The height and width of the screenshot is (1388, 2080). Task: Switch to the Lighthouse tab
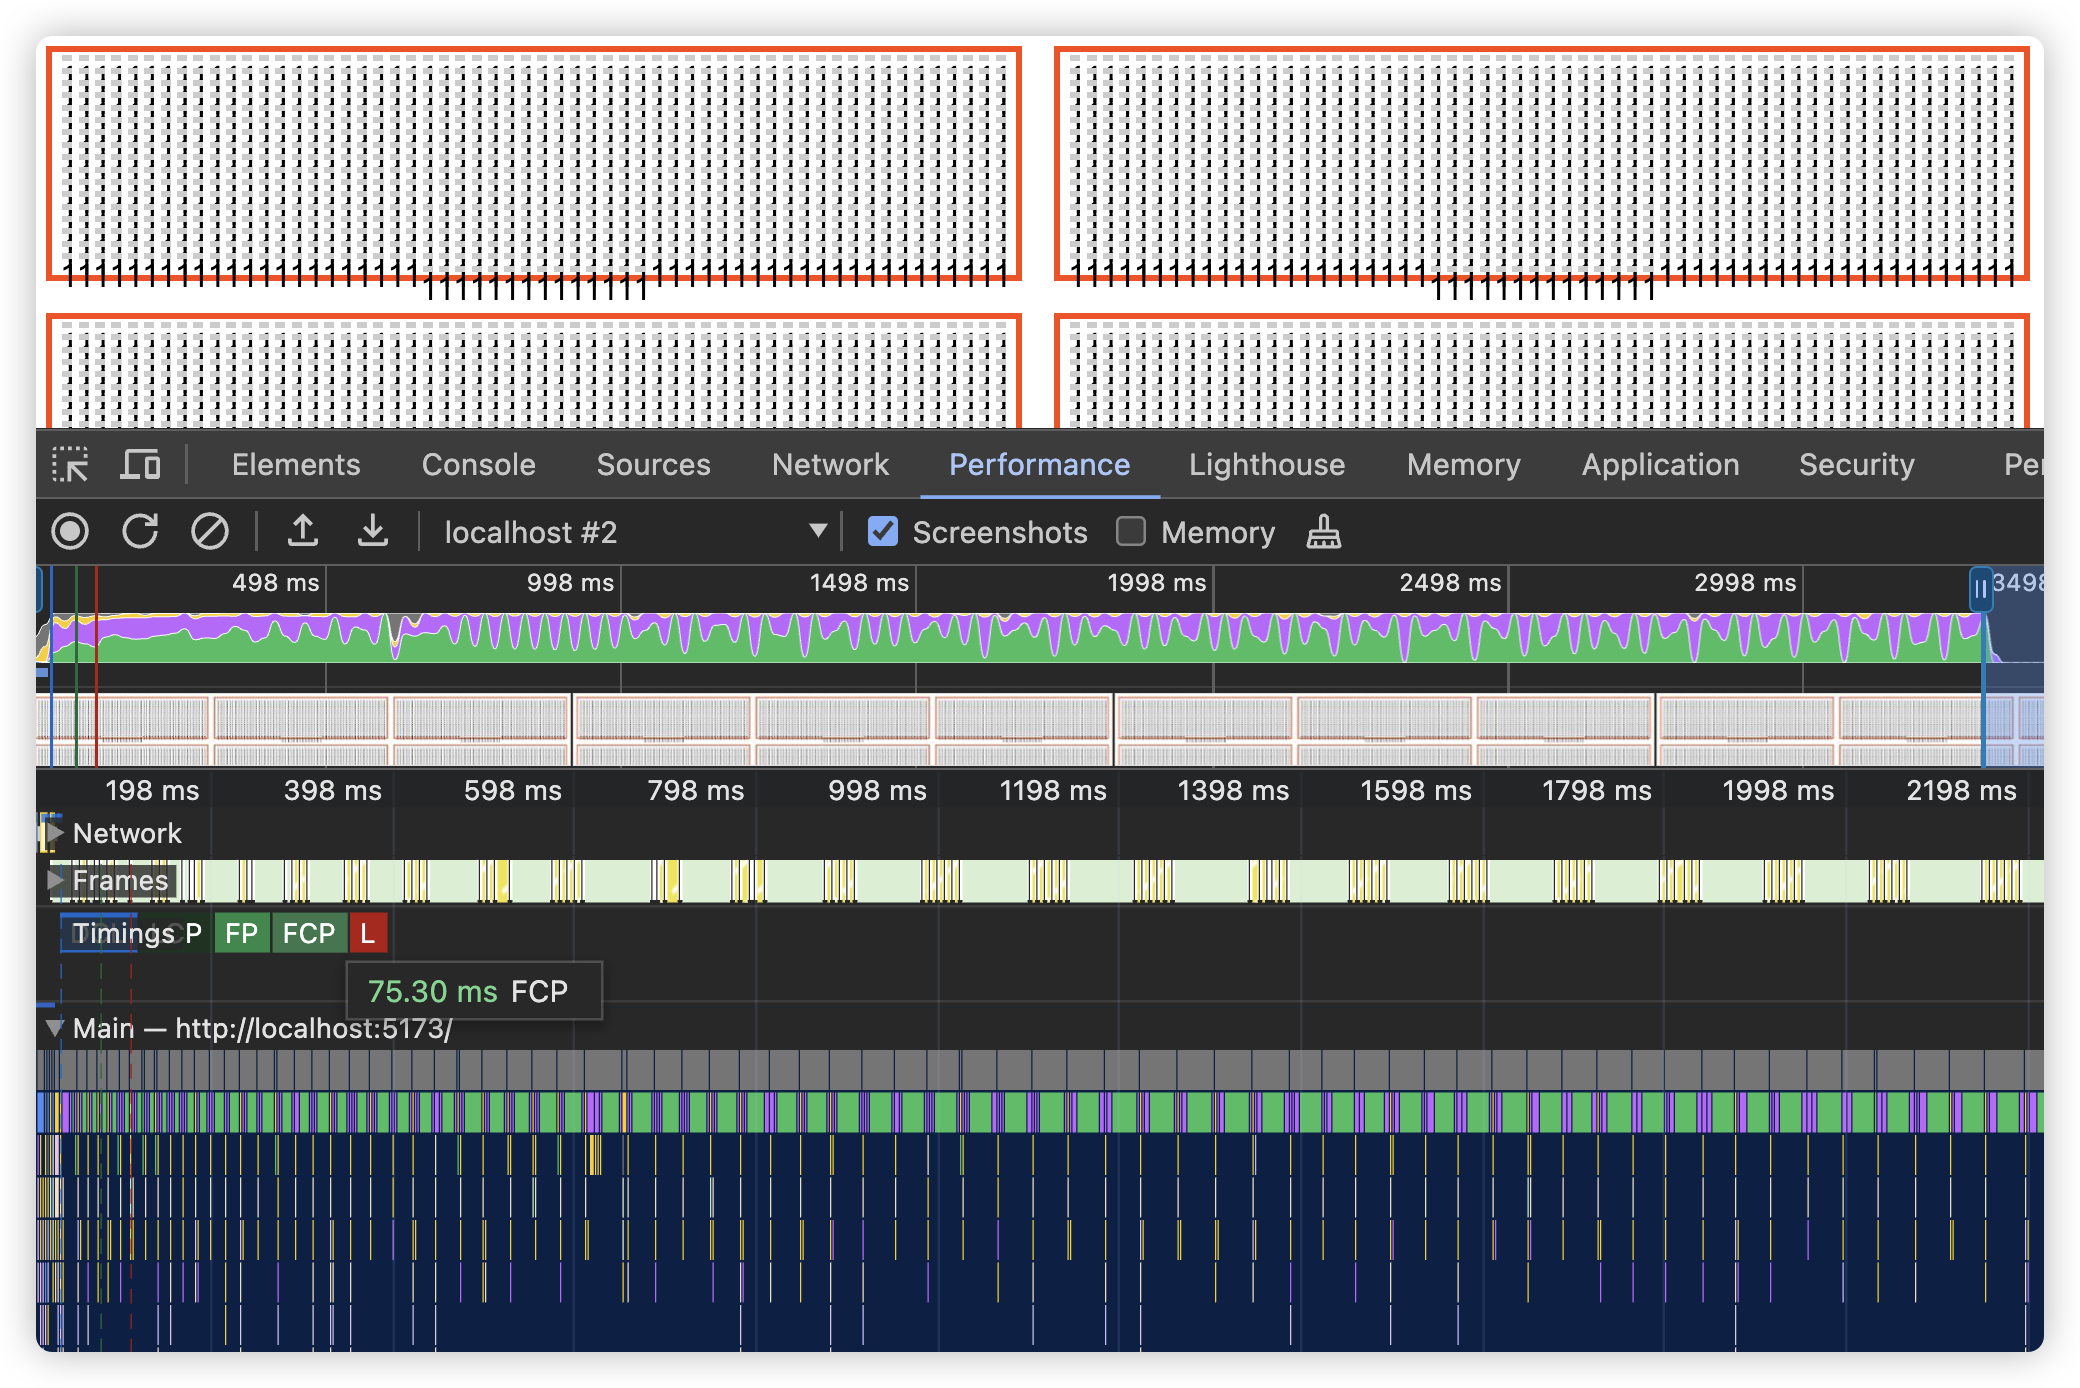[x=1266, y=465]
